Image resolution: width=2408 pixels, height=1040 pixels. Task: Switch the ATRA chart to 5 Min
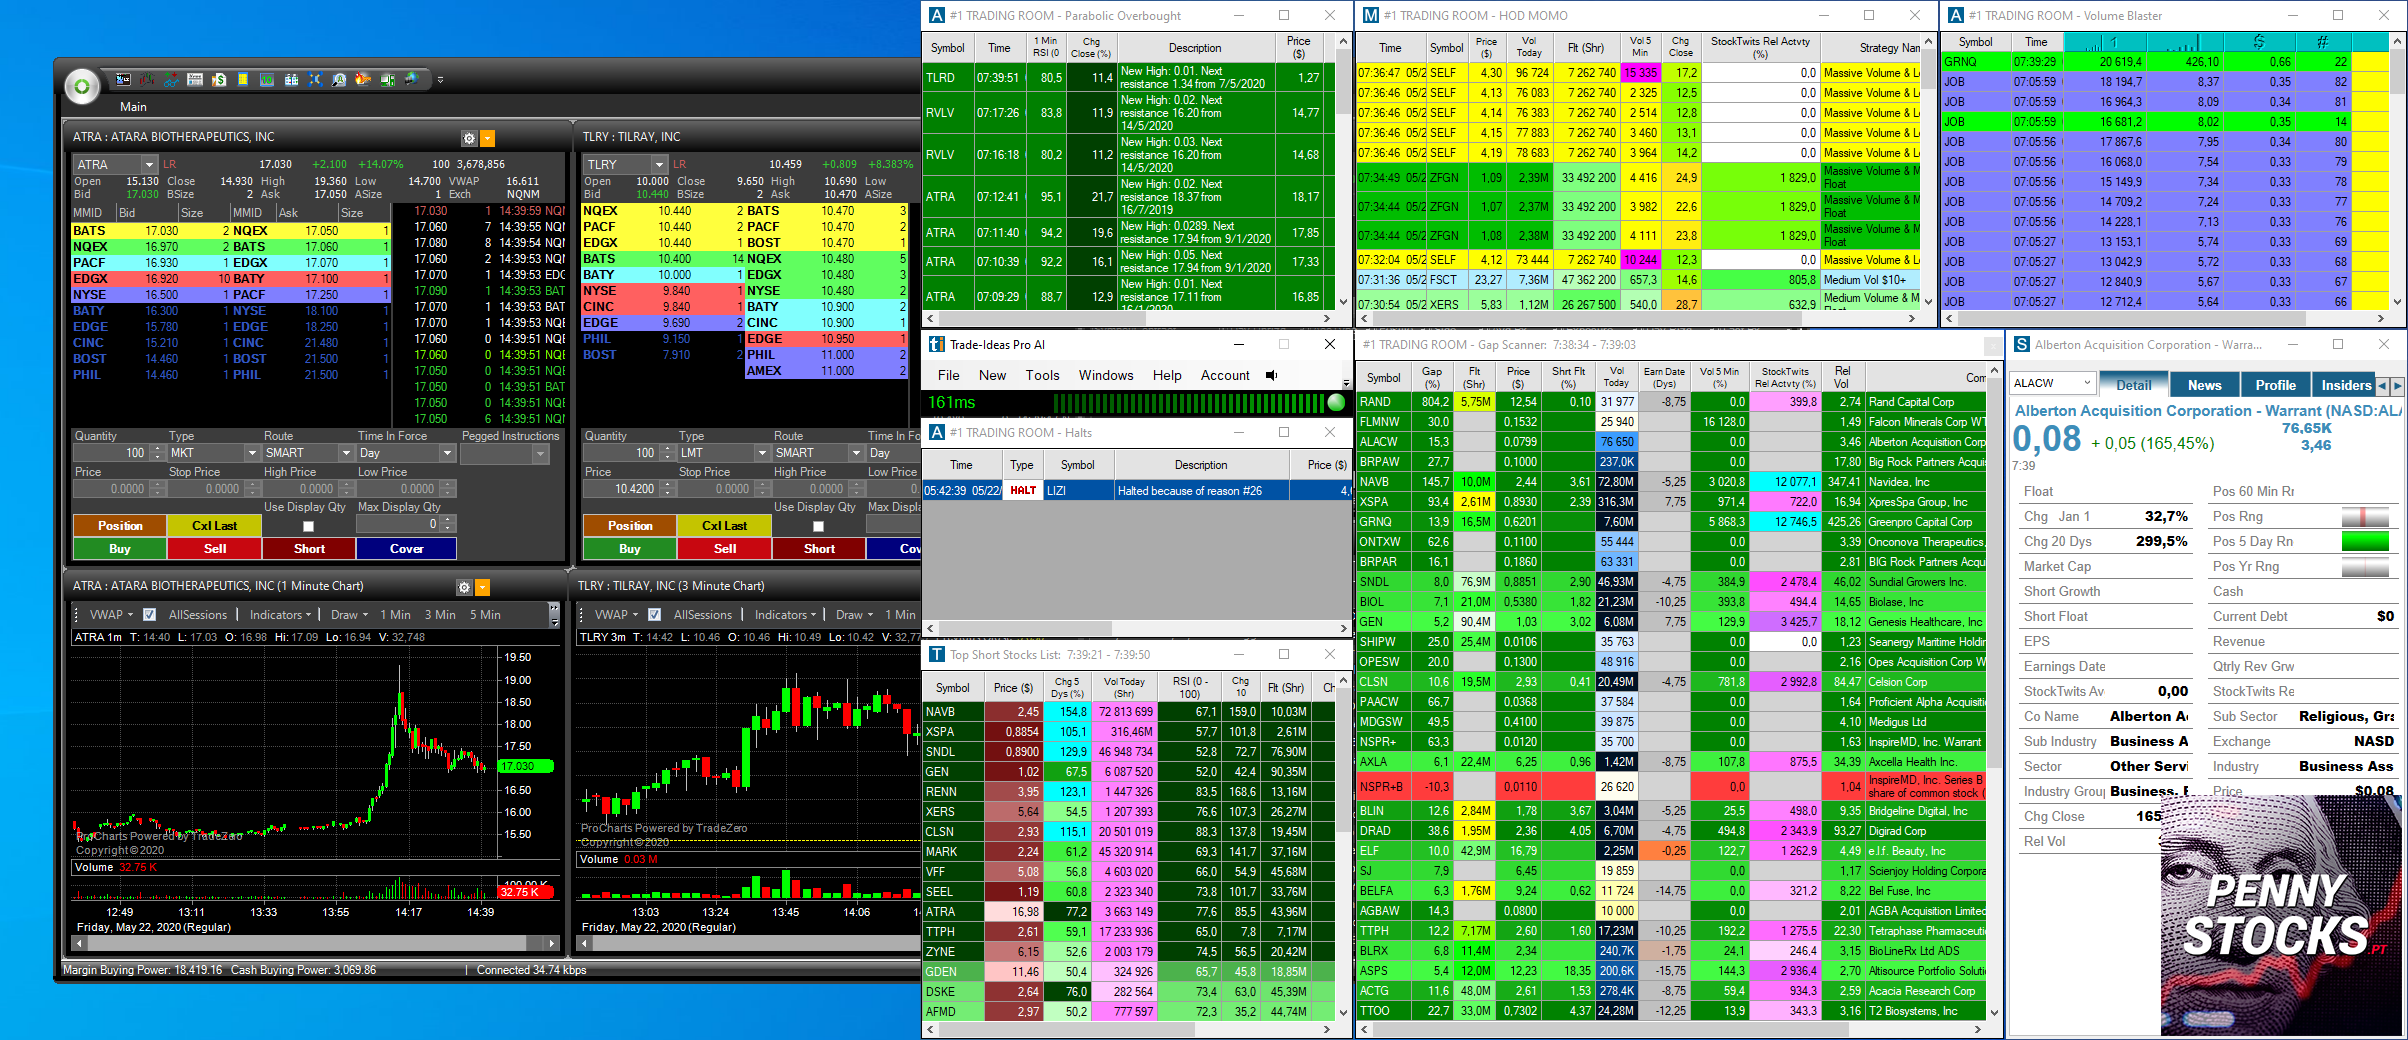point(485,615)
